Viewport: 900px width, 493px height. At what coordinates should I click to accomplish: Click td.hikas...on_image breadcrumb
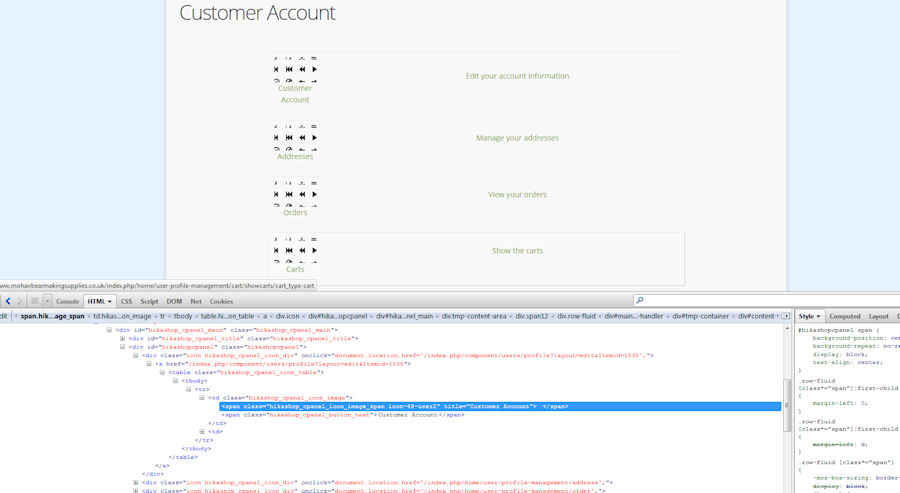(x=122, y=316)
